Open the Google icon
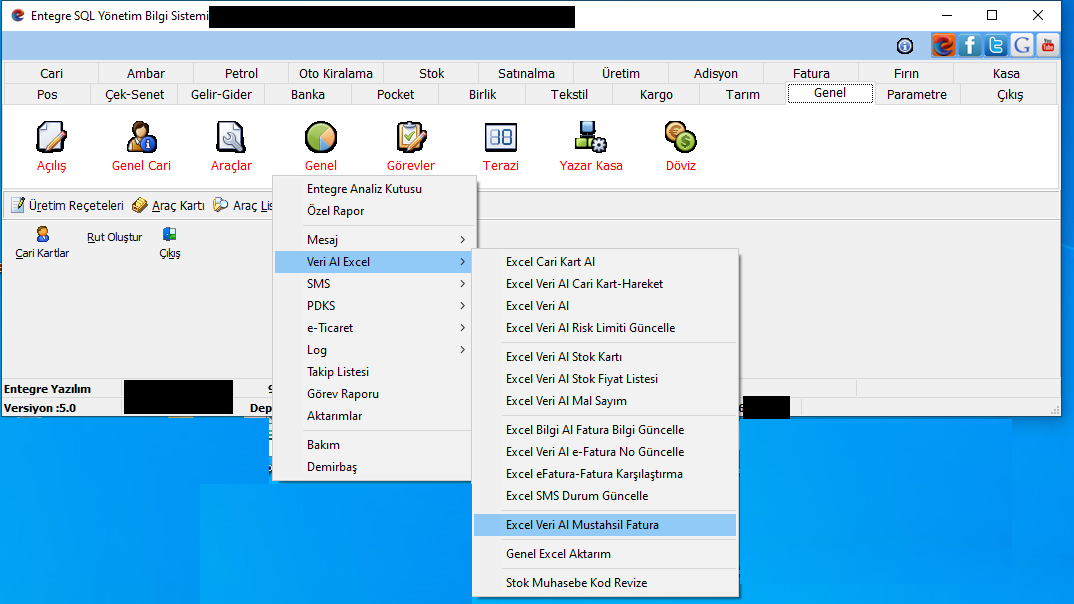 point(1022,46)
